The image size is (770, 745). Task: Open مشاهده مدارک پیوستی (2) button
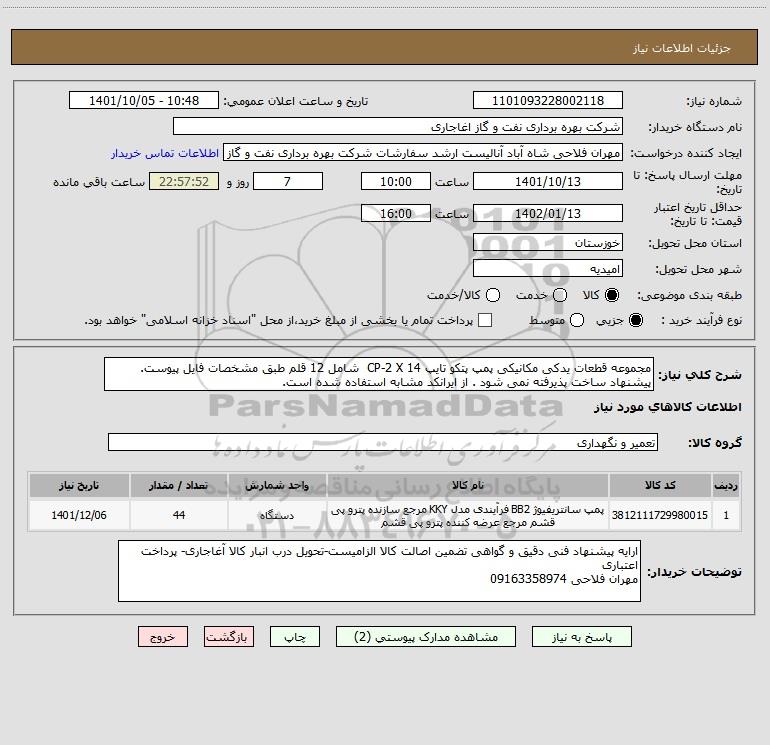point(426,637)
